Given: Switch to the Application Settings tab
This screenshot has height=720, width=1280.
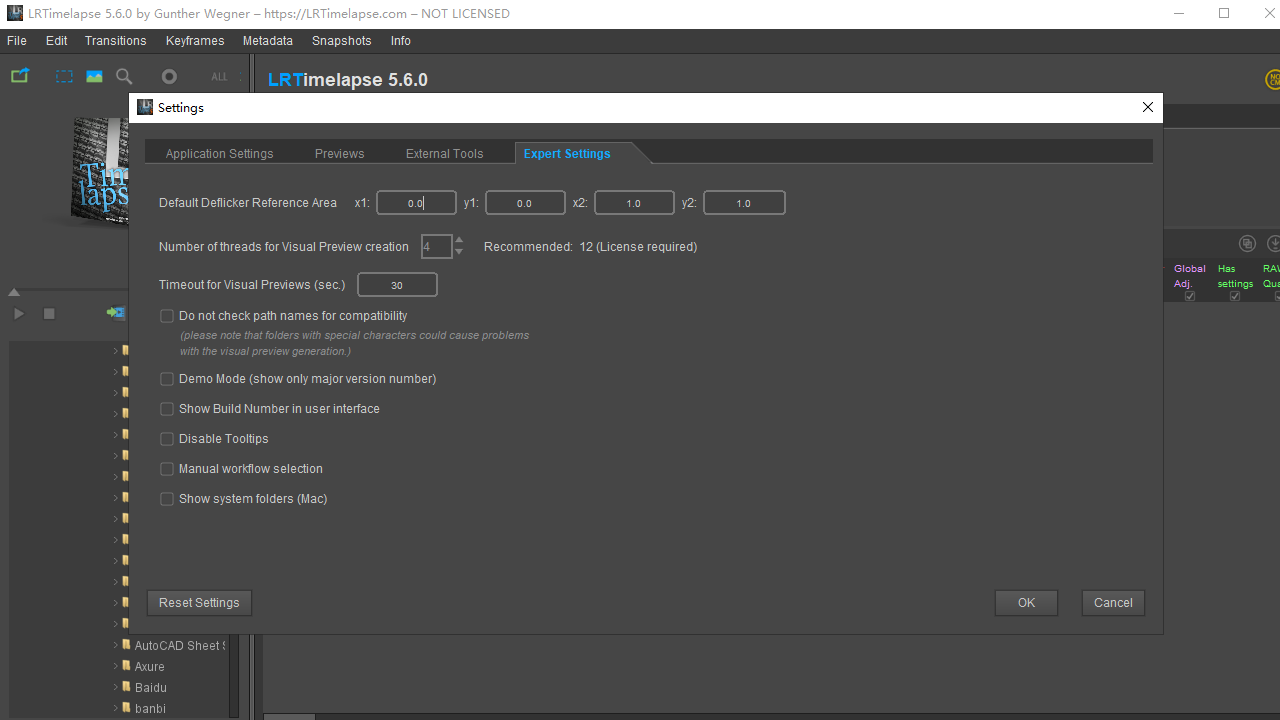Looking at the screenshot, I should [x=219, y=154].
